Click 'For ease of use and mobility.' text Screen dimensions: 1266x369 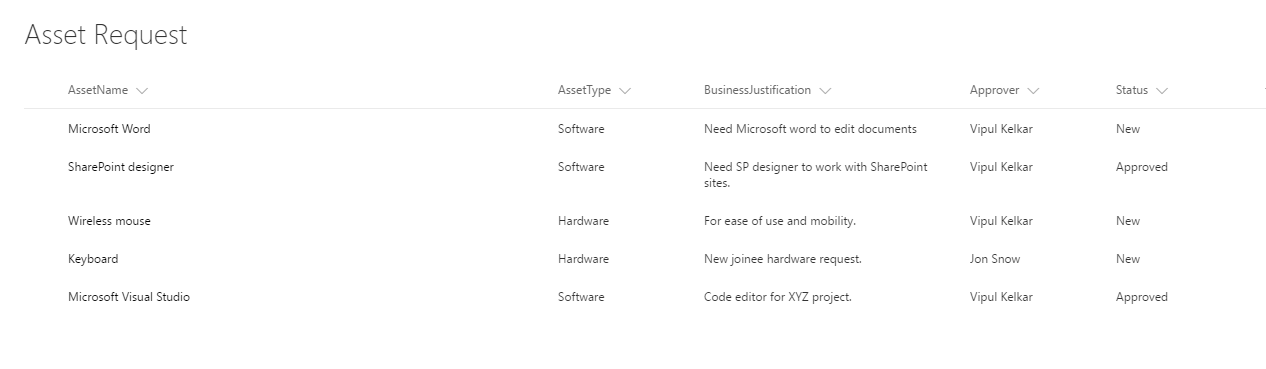pyautogui.click(x=780, y=221)
